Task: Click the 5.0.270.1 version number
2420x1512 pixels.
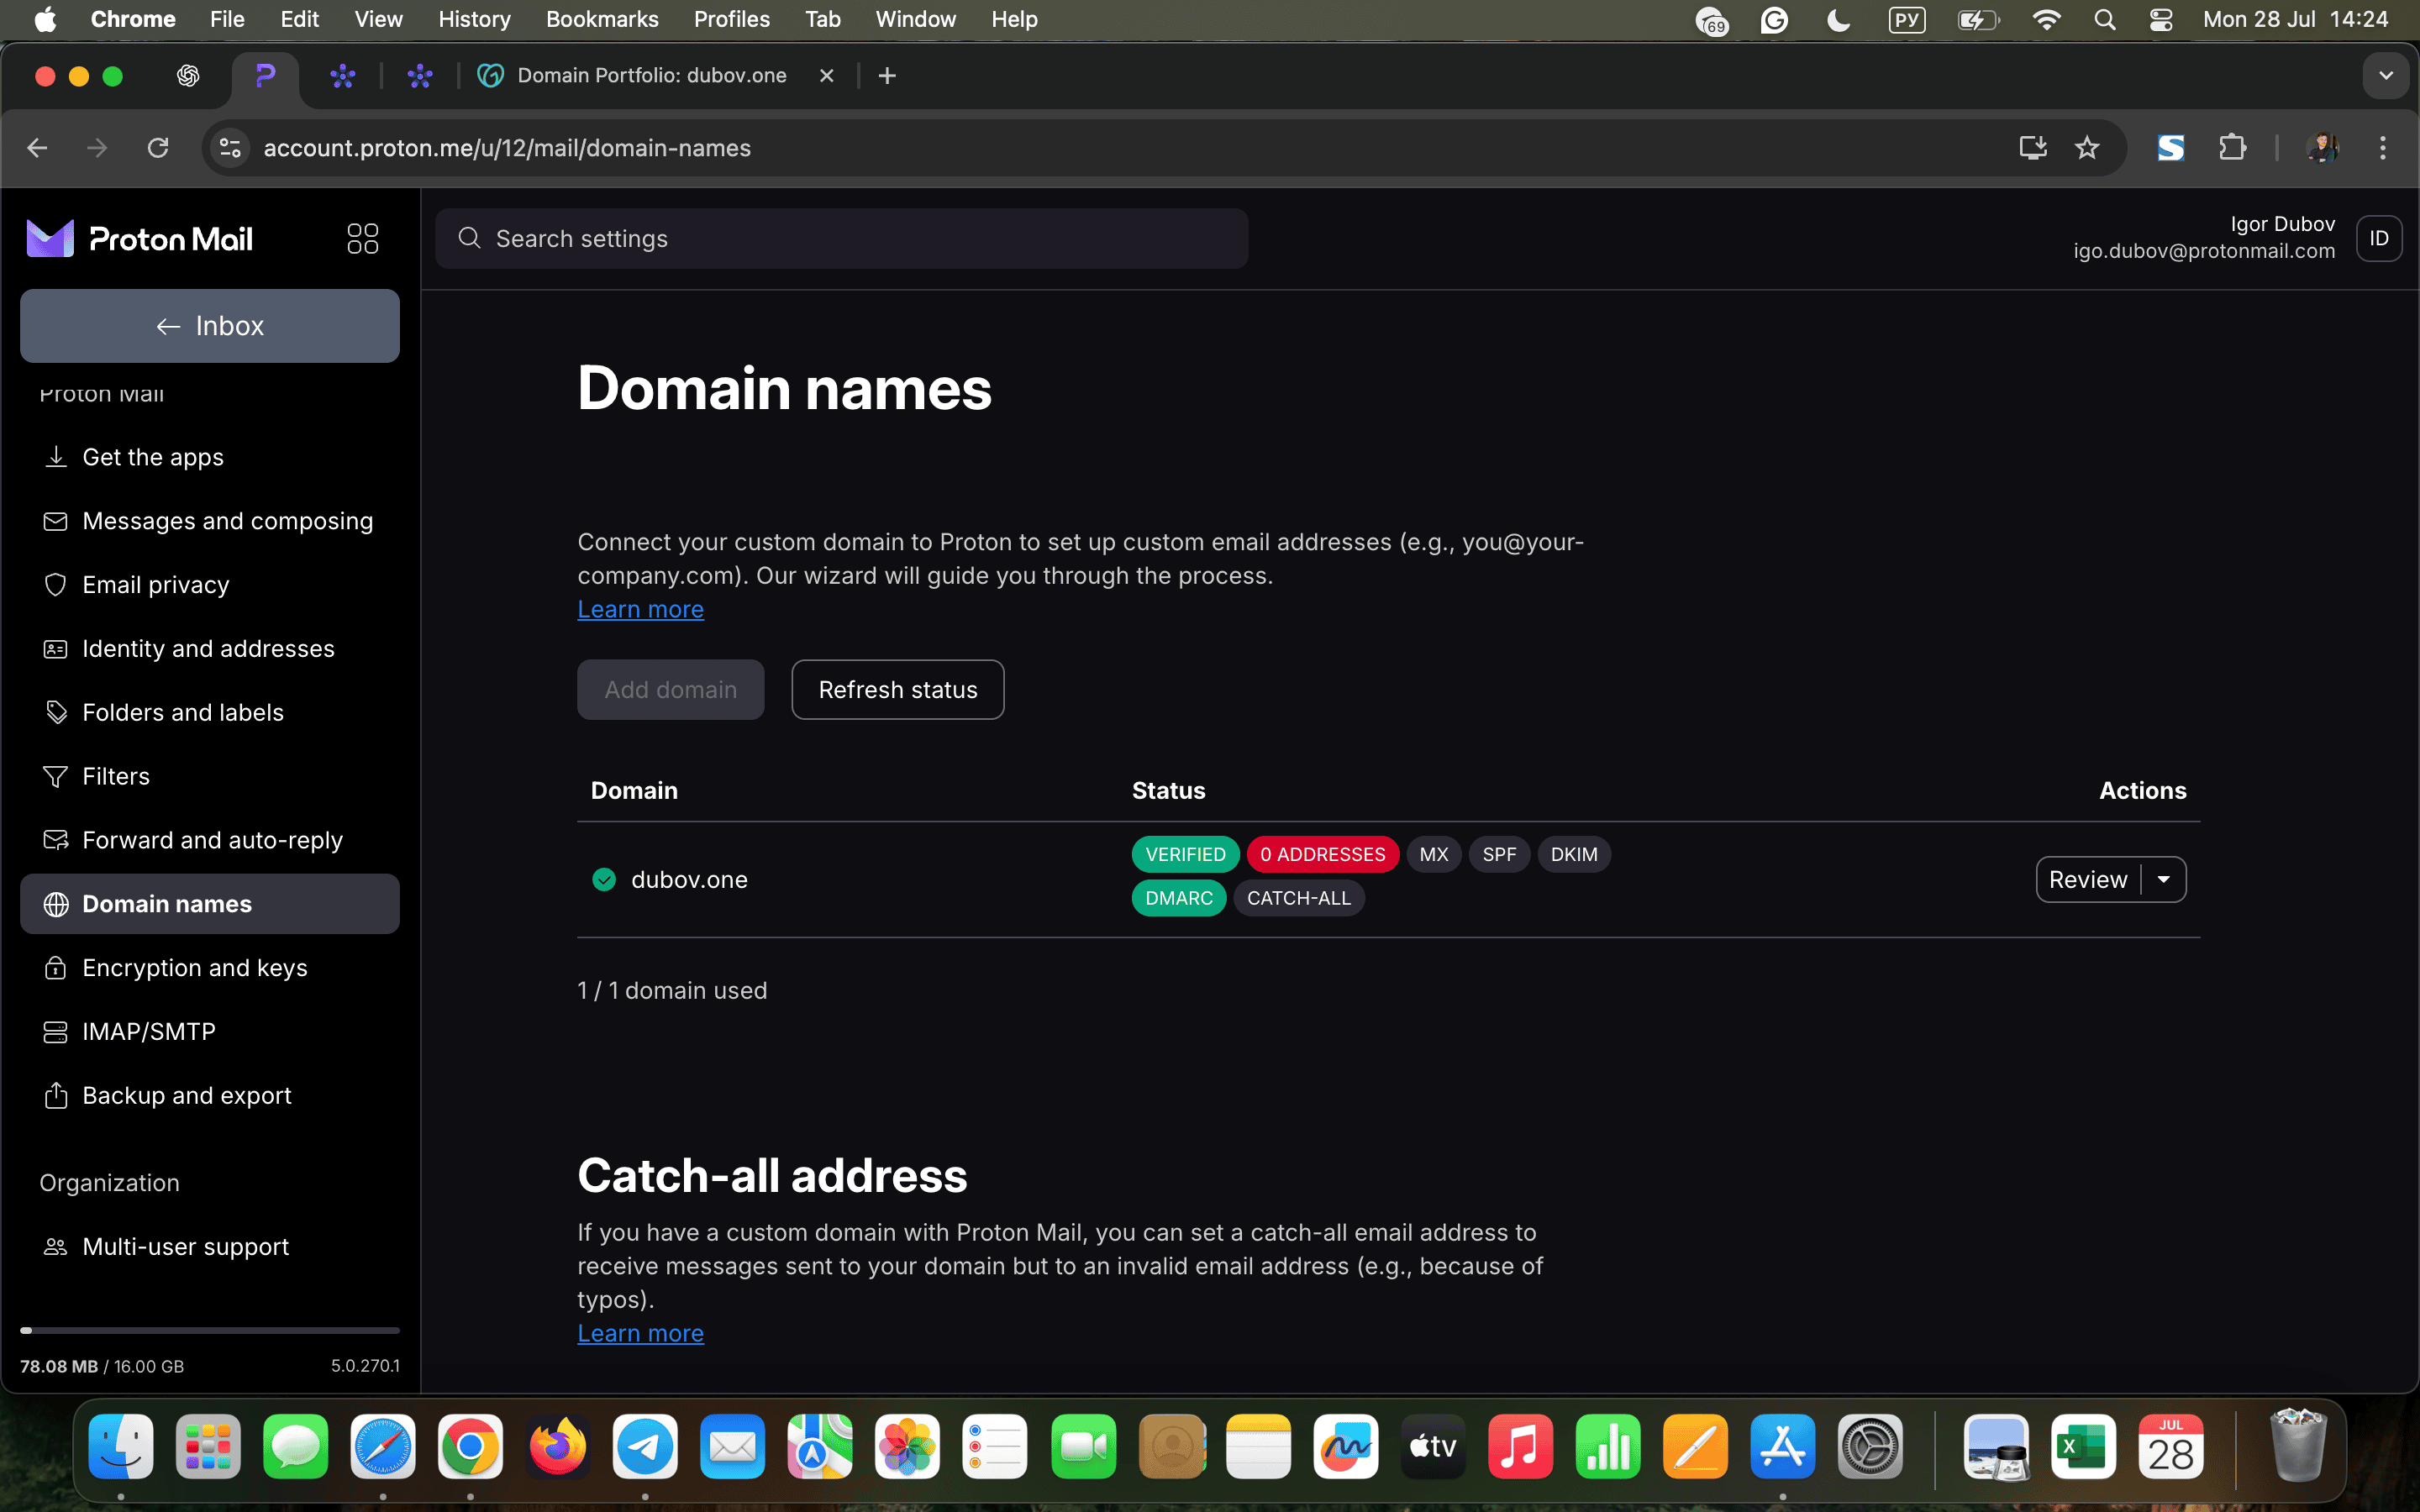Action: tap(365, 1366)
